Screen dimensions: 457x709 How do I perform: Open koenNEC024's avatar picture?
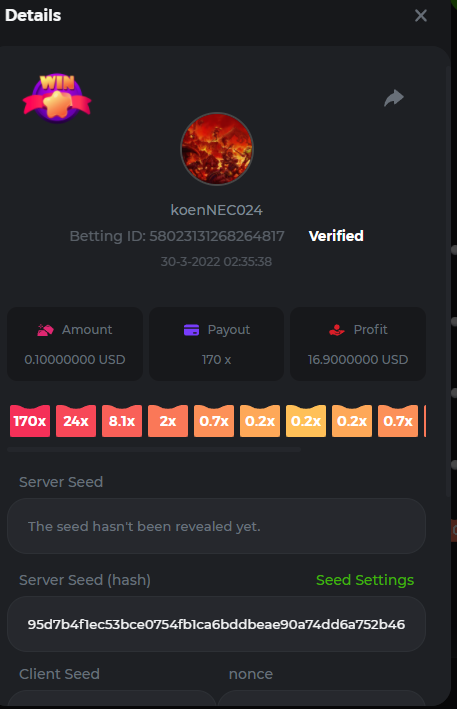(217, 149)
